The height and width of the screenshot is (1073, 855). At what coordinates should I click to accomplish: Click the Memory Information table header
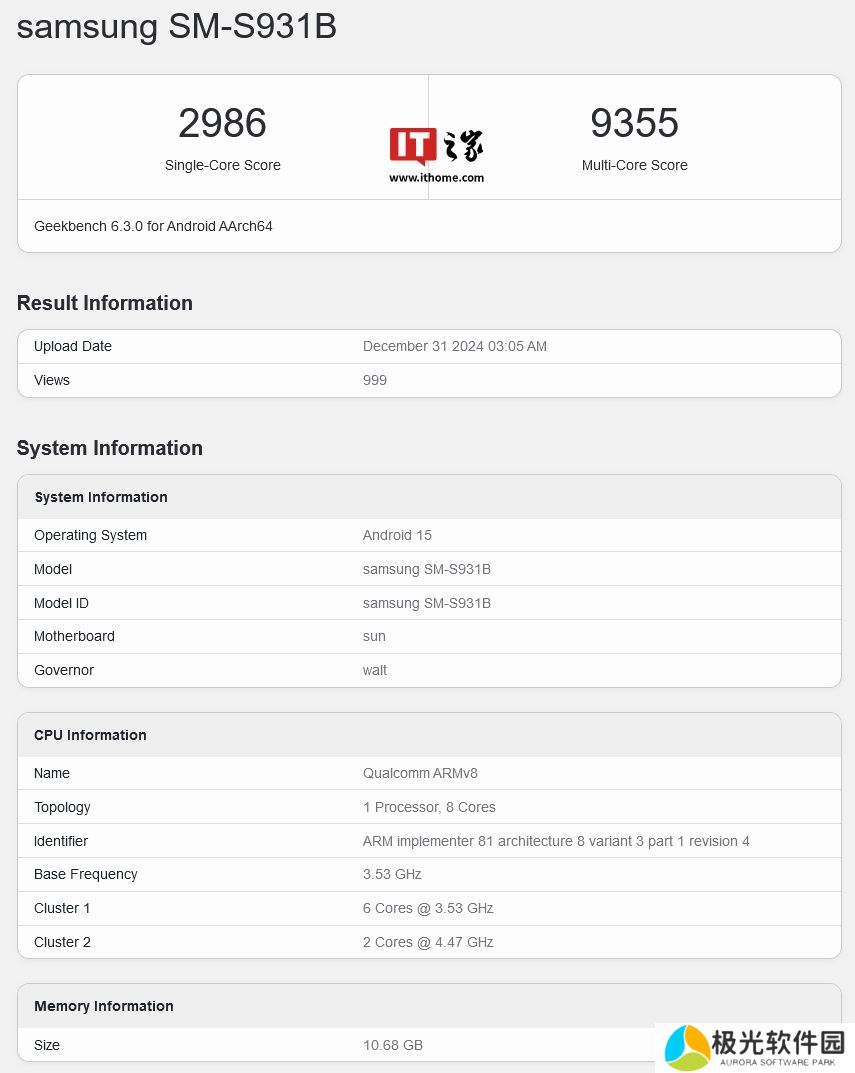(x=104, y=1006)
